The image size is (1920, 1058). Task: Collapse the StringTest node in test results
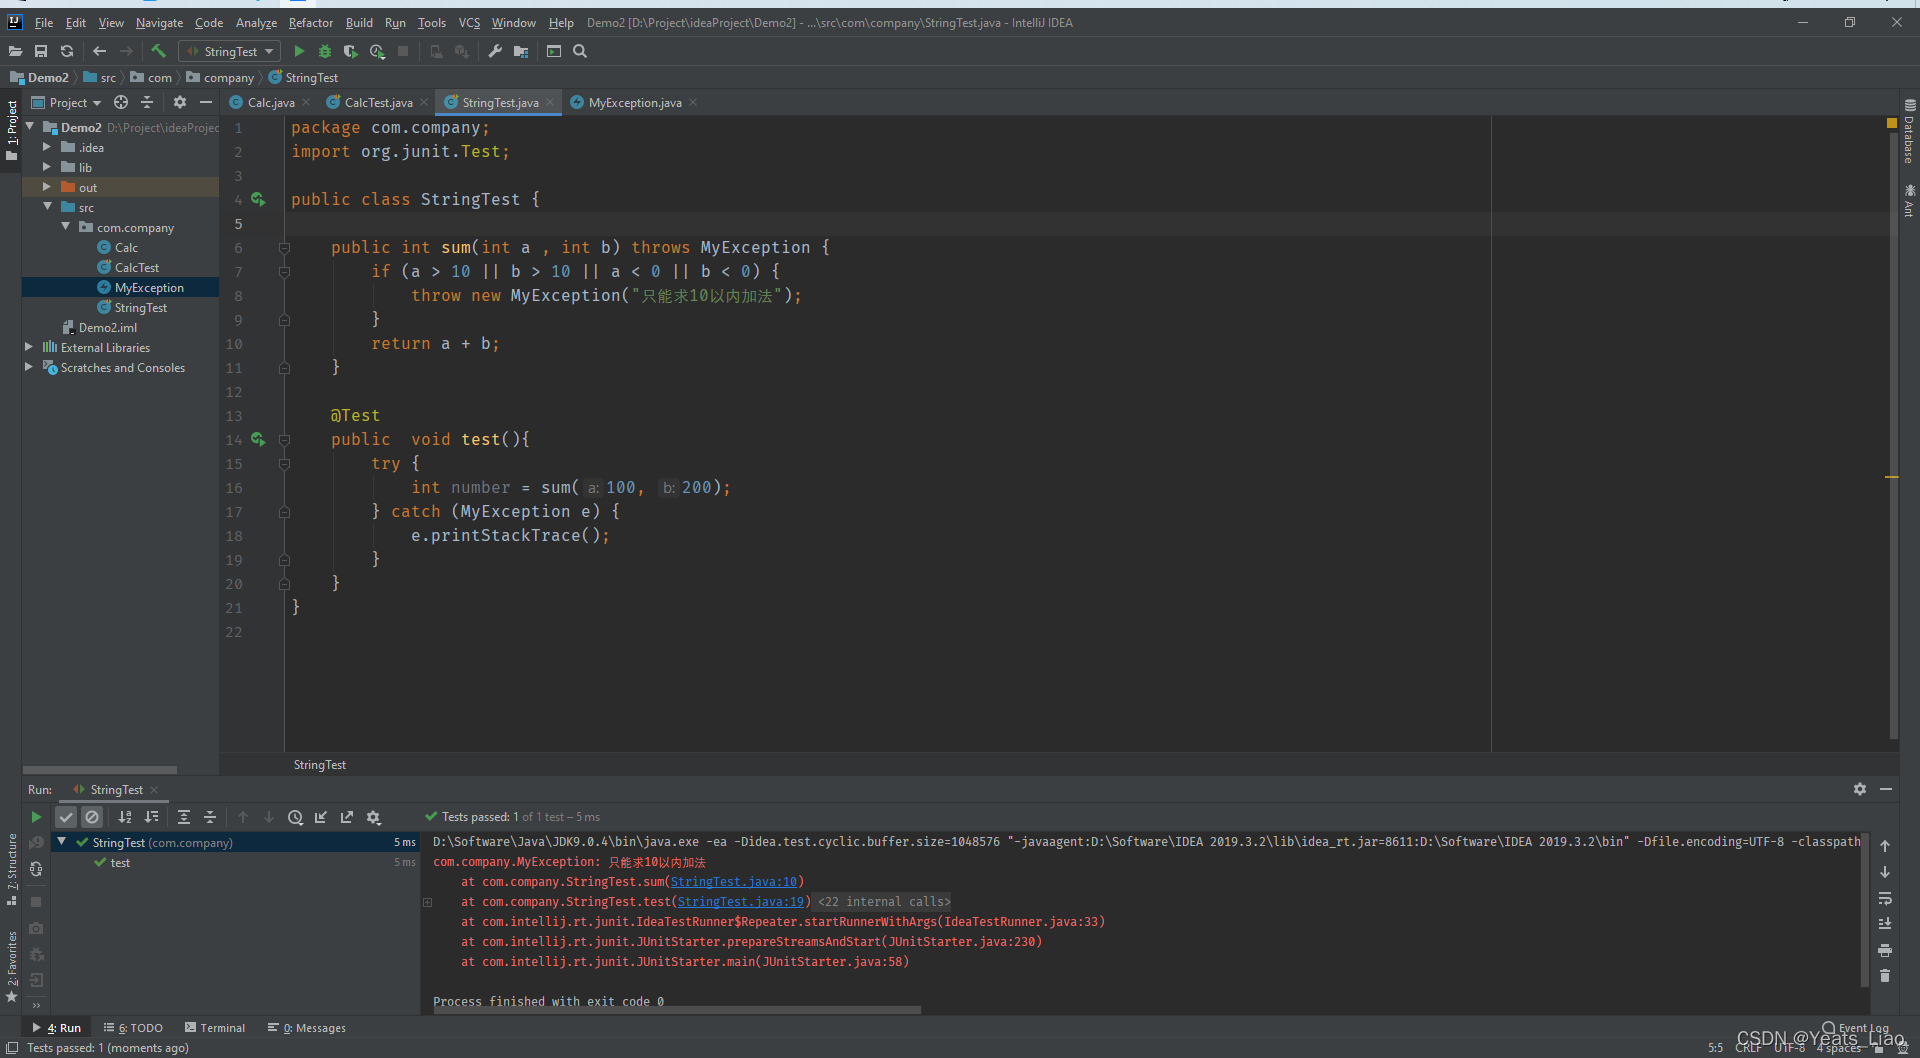pyautogui.click(x=62, y=842)
